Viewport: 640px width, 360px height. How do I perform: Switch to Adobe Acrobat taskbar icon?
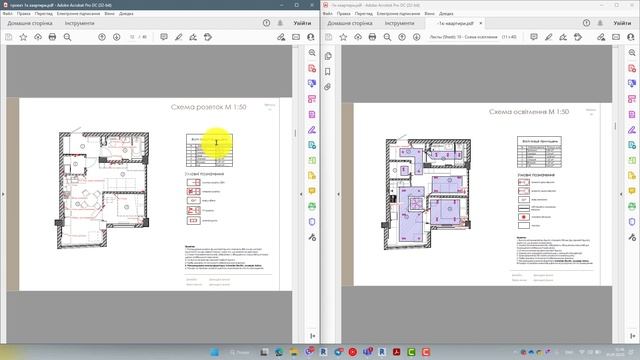point(396,352)
